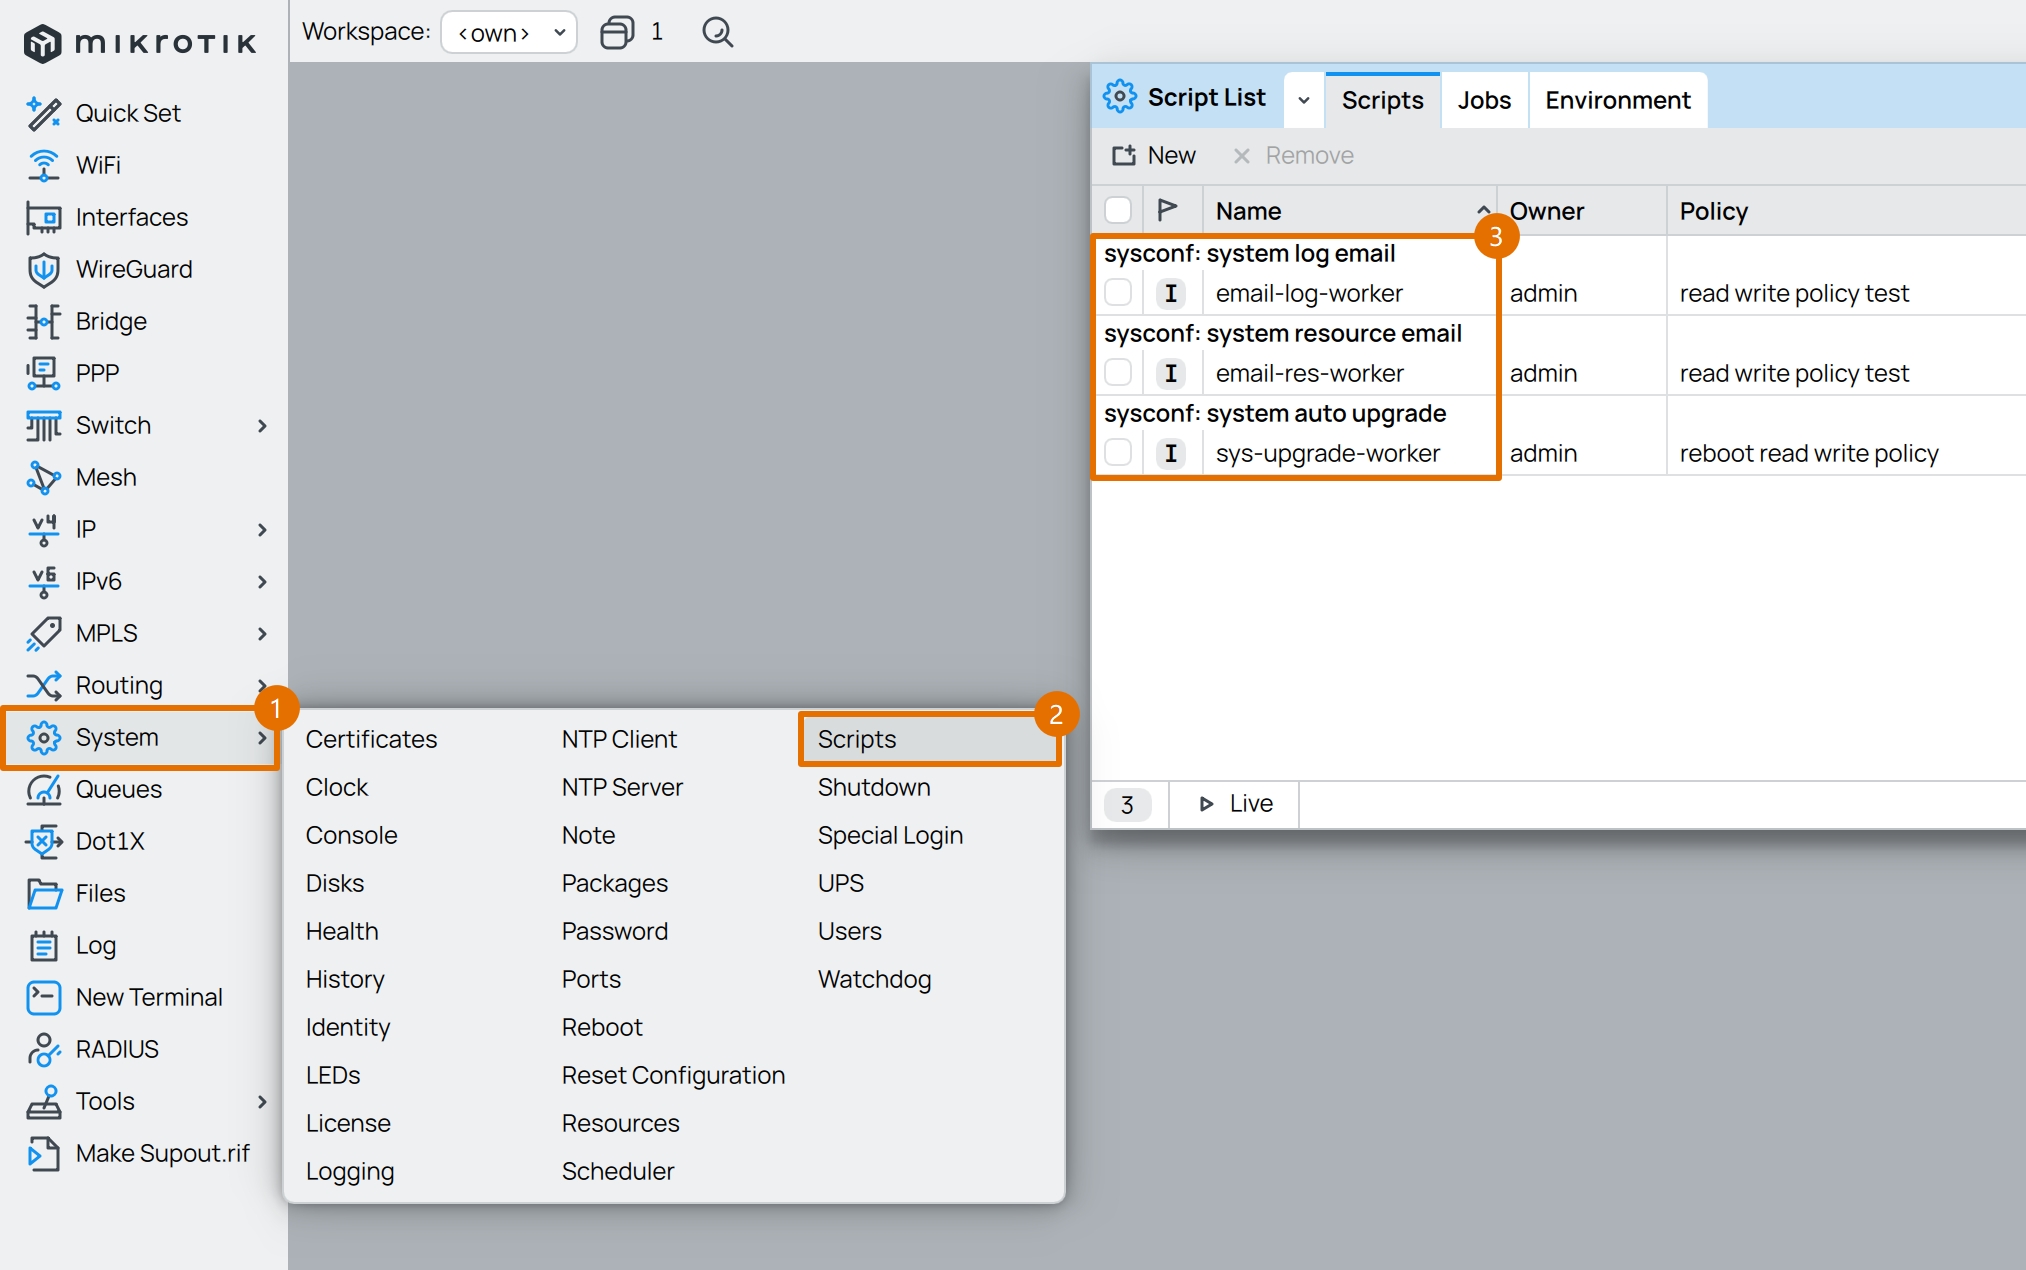Check the sys-upgrade-worker row checkbox

tap(1118, 453)
